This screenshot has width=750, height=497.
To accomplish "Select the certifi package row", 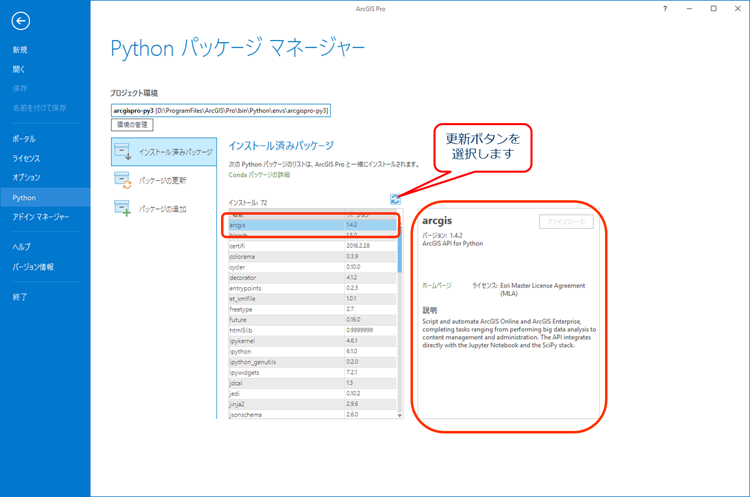I will [313, 246].
